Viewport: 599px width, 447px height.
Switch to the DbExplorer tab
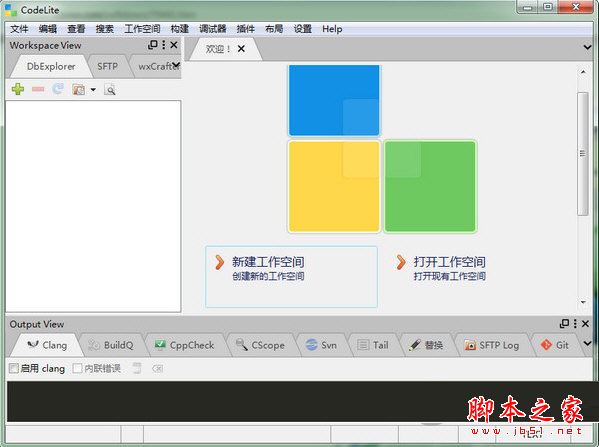point(51,66)
